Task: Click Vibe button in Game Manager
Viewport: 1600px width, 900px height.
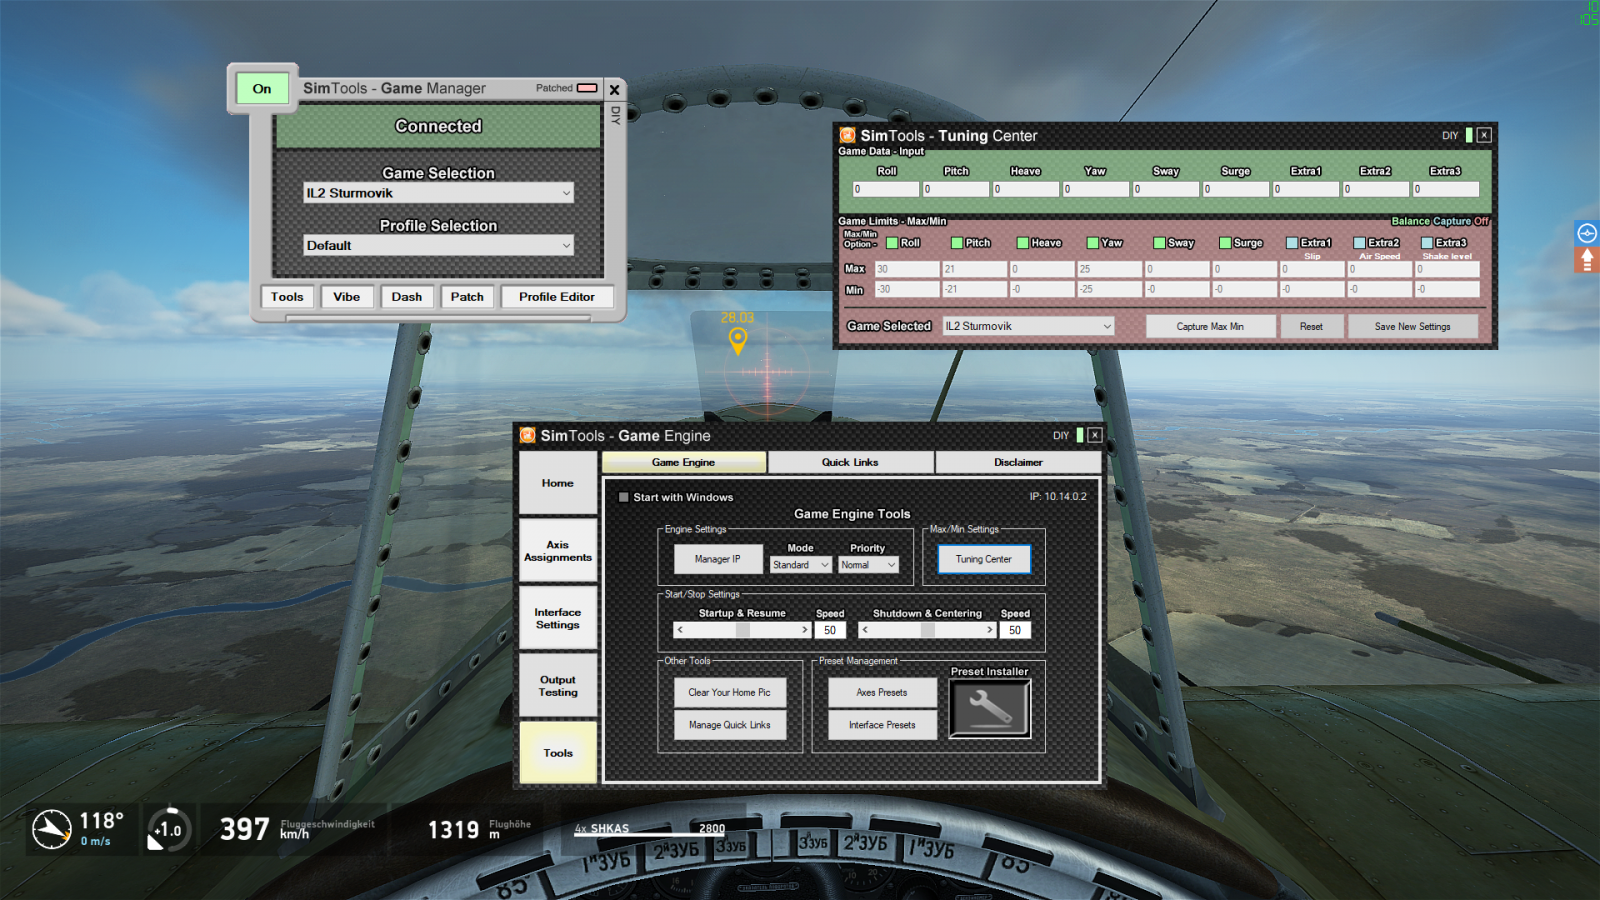Action: point(347,297)
